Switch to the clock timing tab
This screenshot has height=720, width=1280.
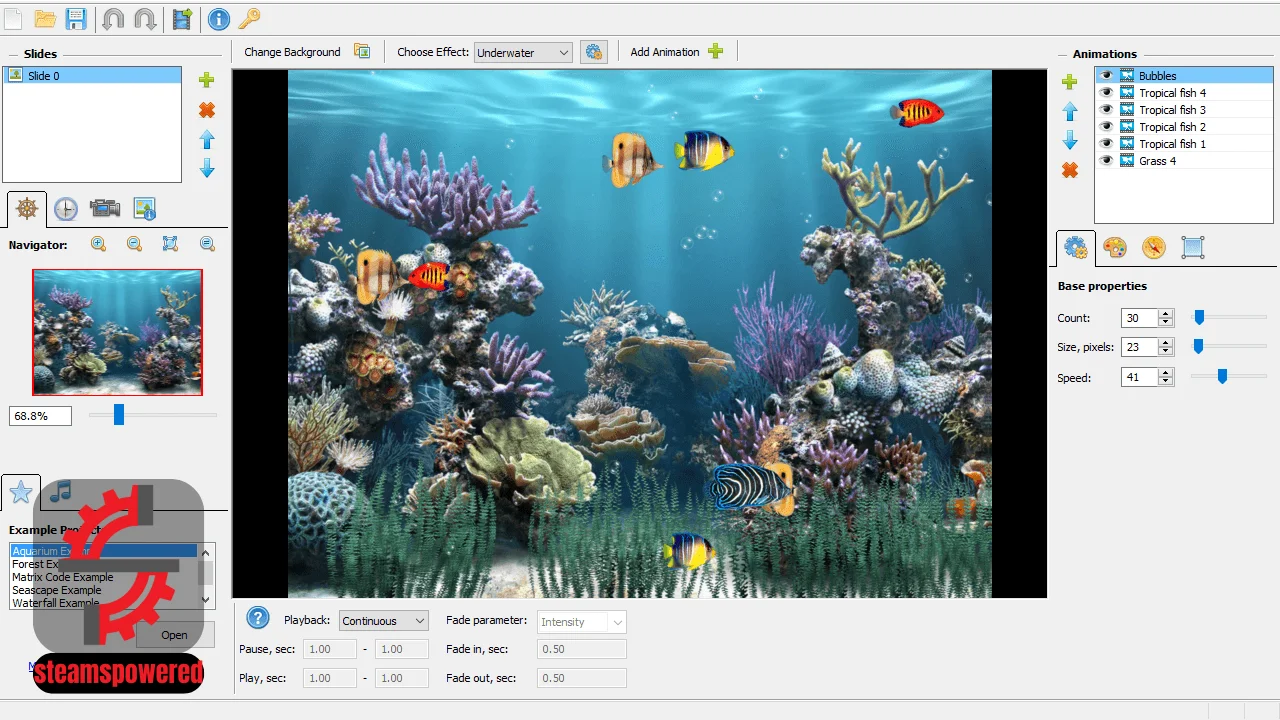click(65, 209)
